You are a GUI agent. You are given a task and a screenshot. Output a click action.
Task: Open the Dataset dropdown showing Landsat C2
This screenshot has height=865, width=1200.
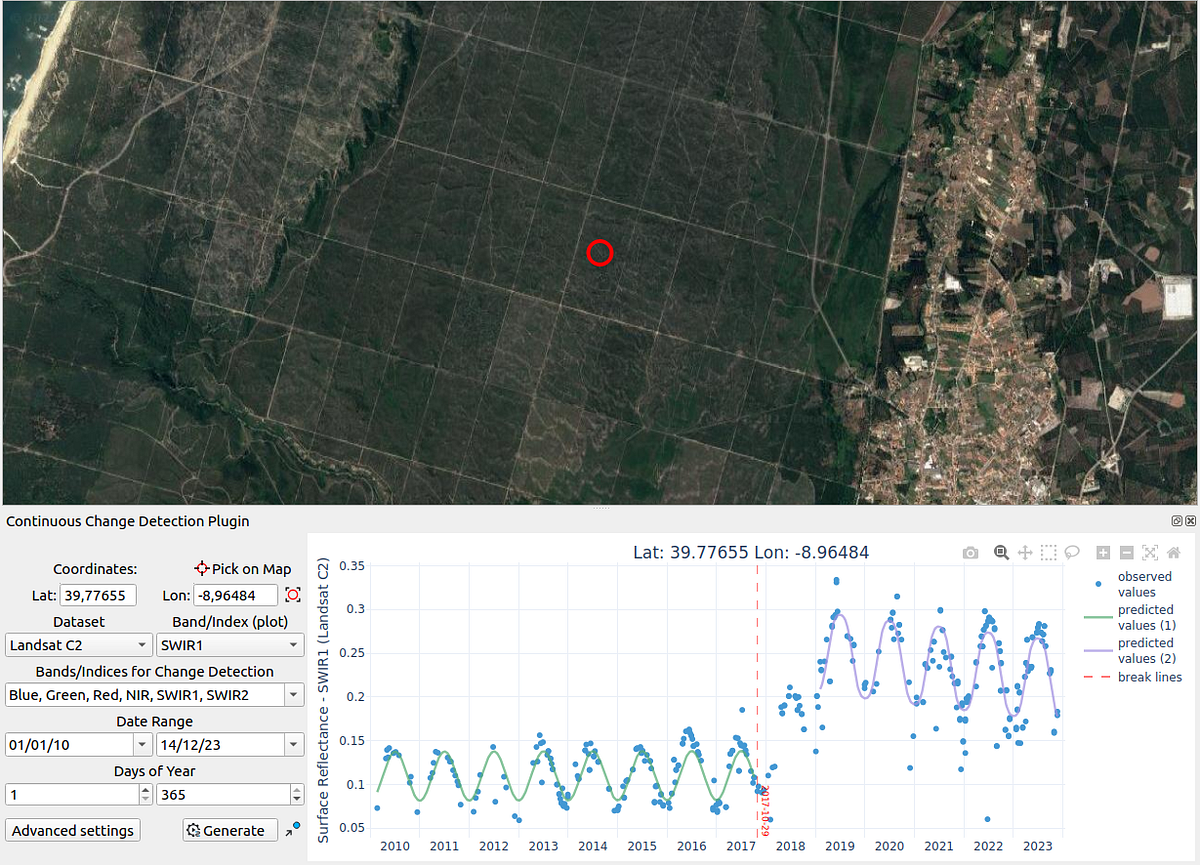click(78, 645)
